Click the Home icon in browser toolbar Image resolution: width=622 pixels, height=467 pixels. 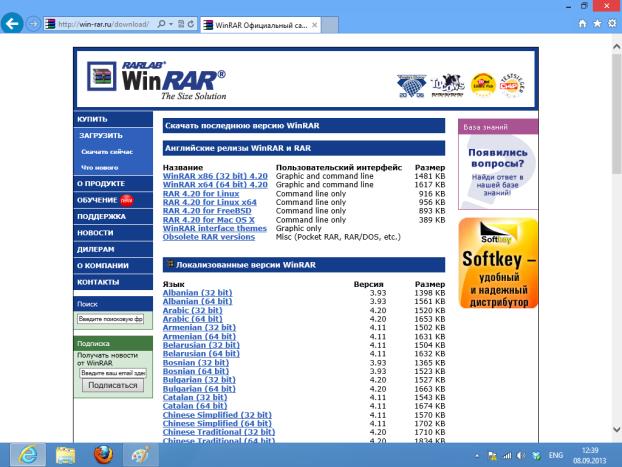(582, 24)
